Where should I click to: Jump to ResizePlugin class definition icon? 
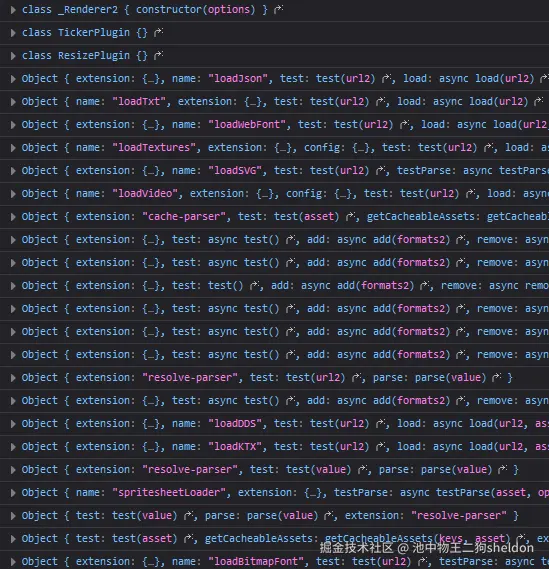click(158, 55)
